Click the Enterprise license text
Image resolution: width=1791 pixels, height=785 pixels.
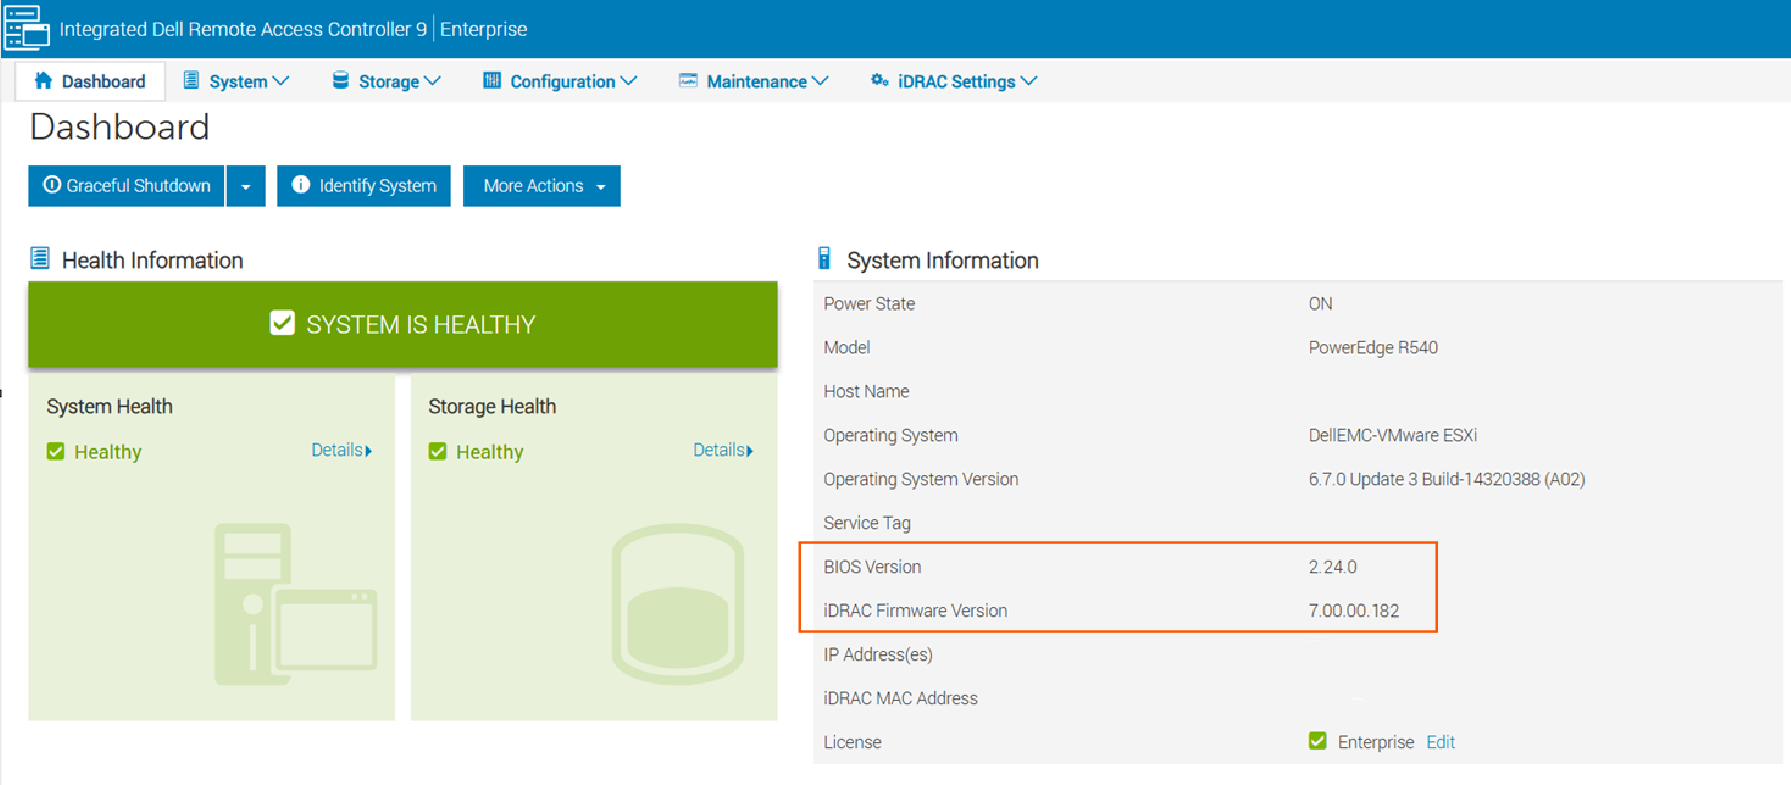(x=1376, y=742)
